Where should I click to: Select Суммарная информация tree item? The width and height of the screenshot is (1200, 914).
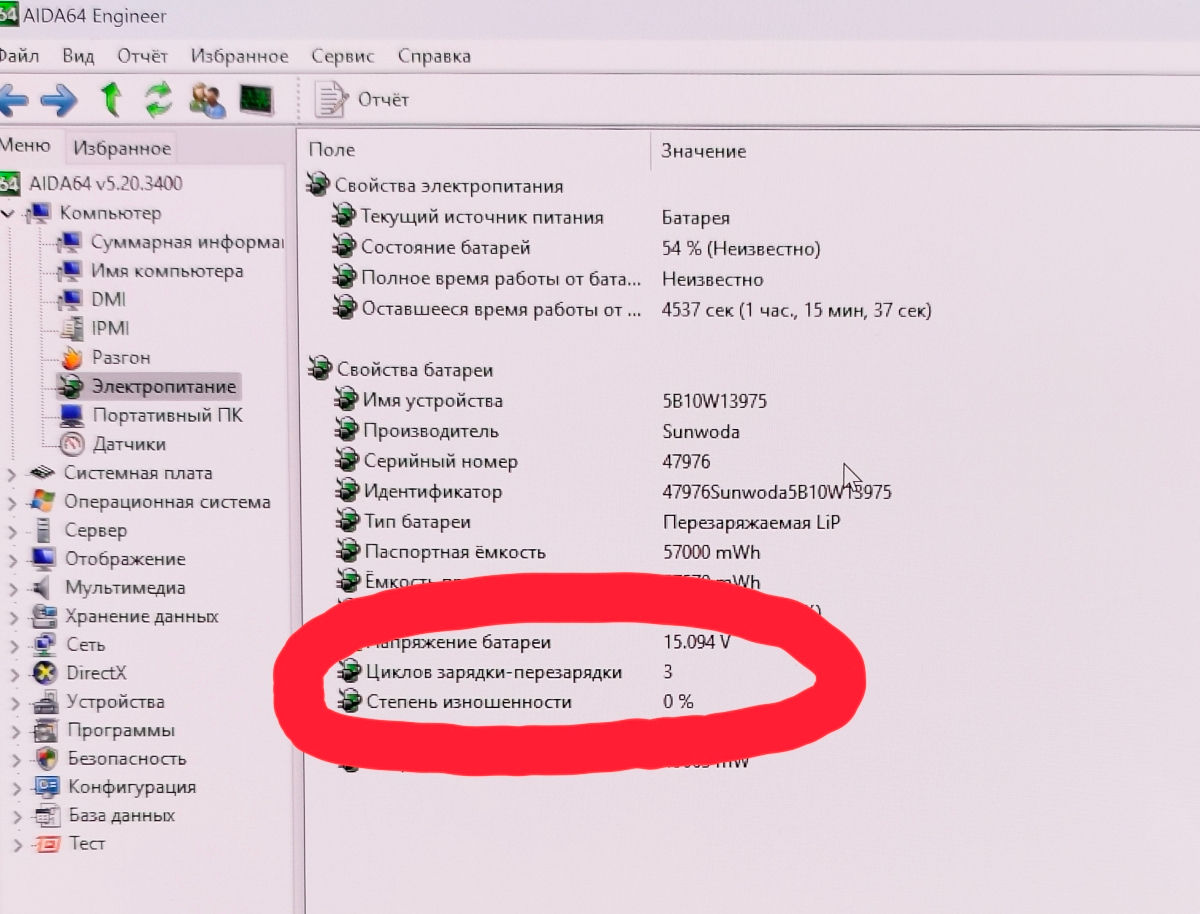(x=187, y=242)
